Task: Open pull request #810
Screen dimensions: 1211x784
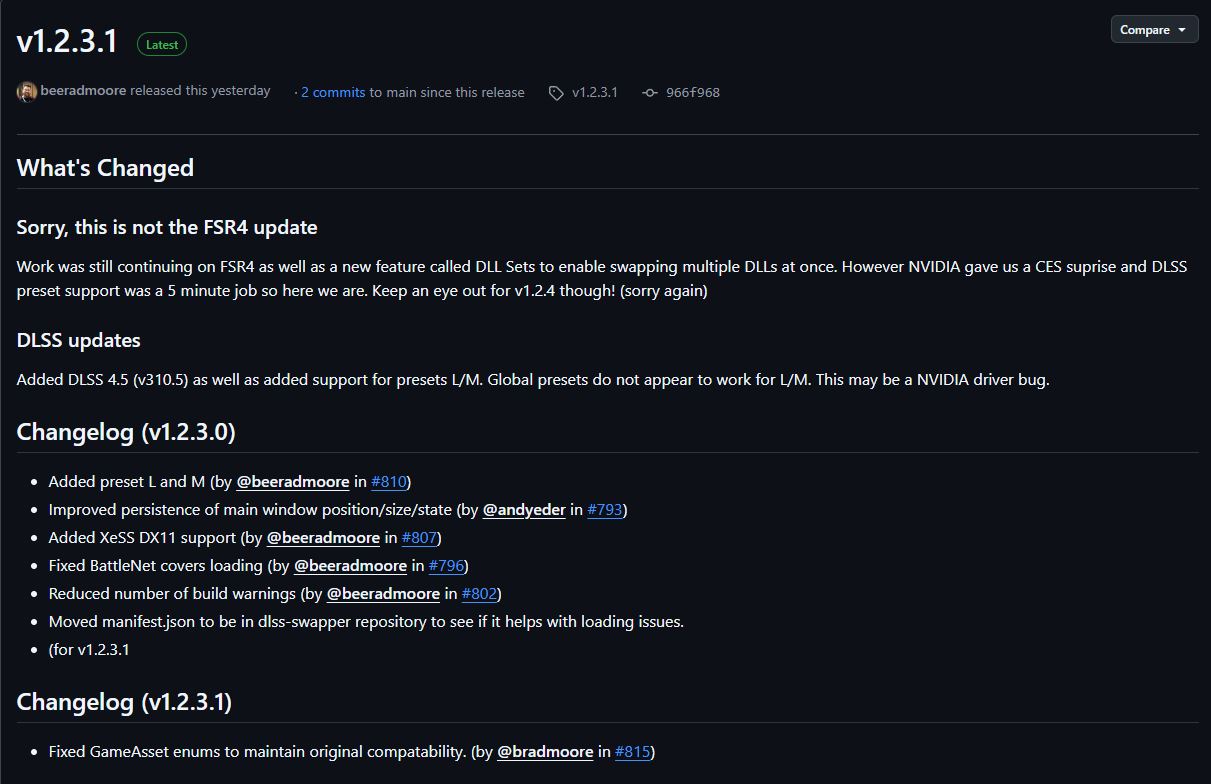Action: click(390, 481)
